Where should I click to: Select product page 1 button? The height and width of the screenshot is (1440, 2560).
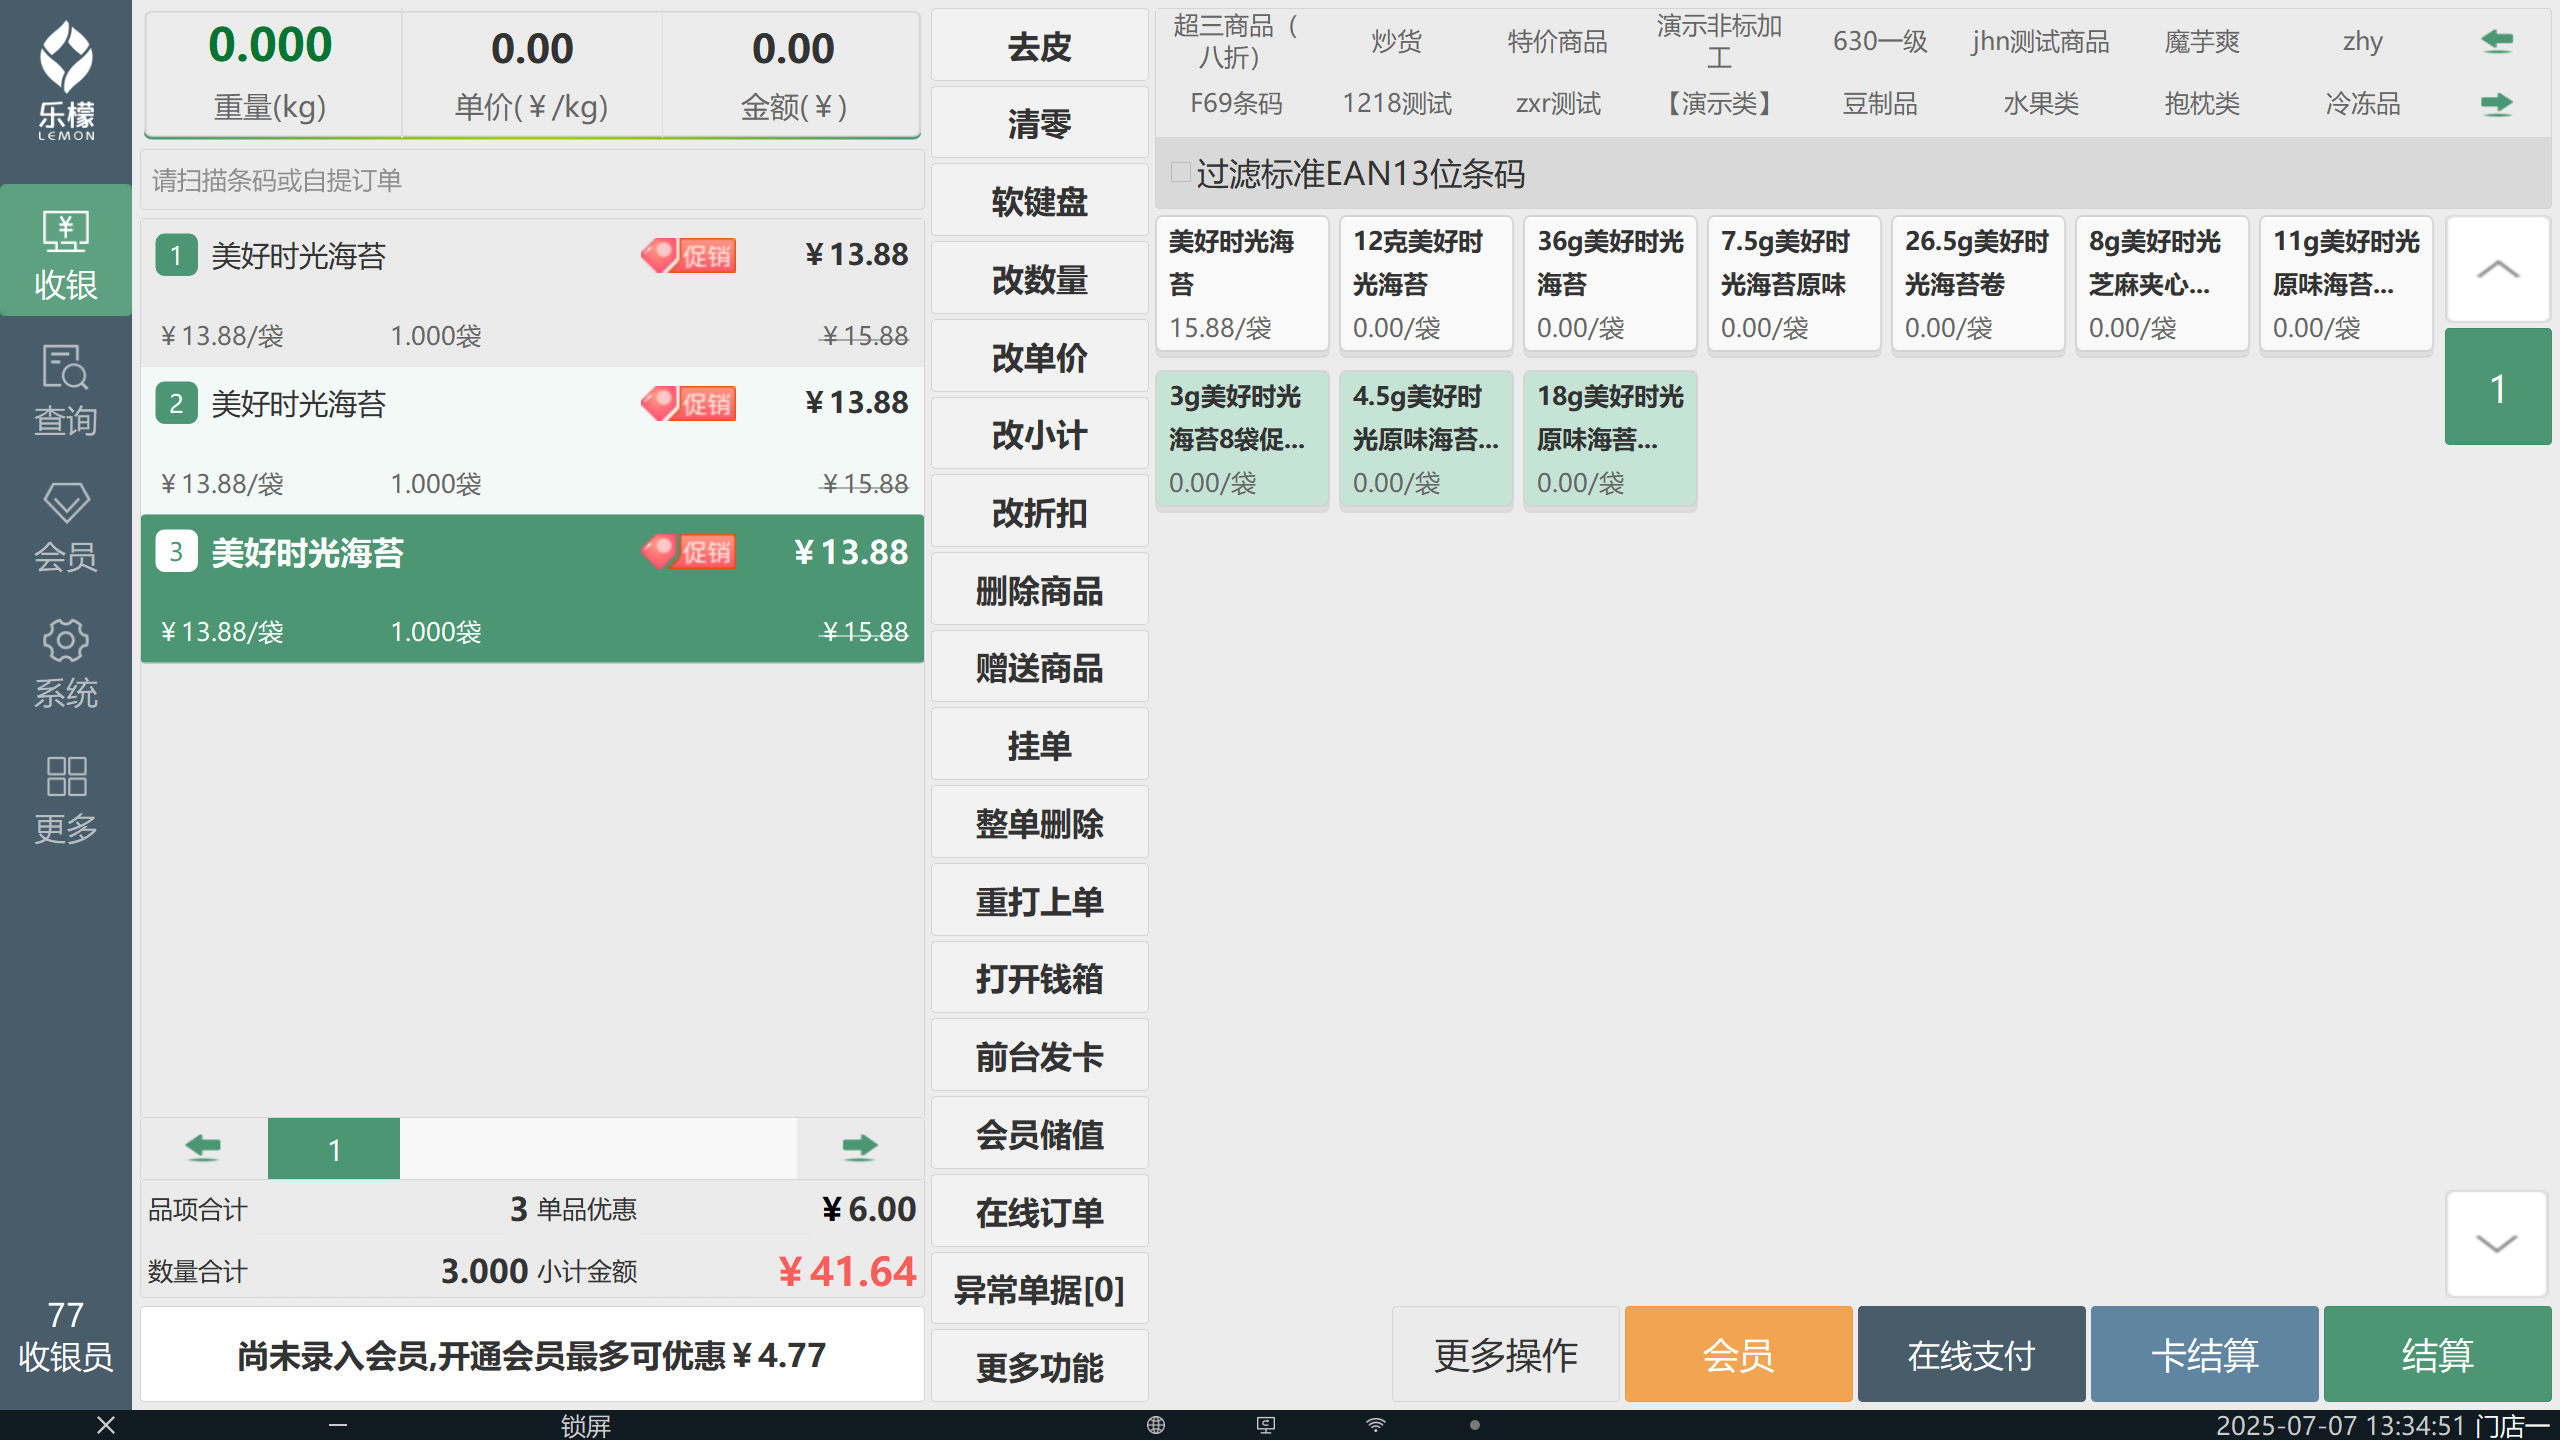tap(2497, 388)
